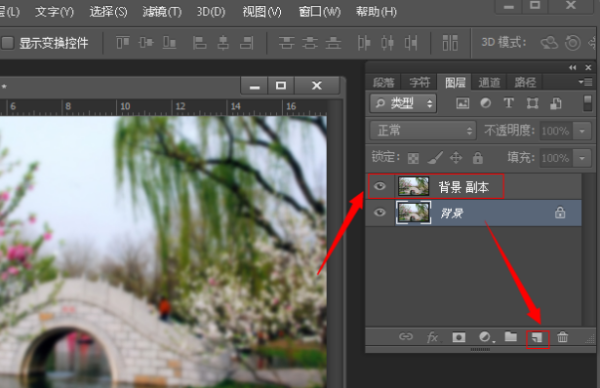The width and height of the screenshot is (600, 388).
Task: Open the 类型 filter dropdown
Action: pos(403,103)
